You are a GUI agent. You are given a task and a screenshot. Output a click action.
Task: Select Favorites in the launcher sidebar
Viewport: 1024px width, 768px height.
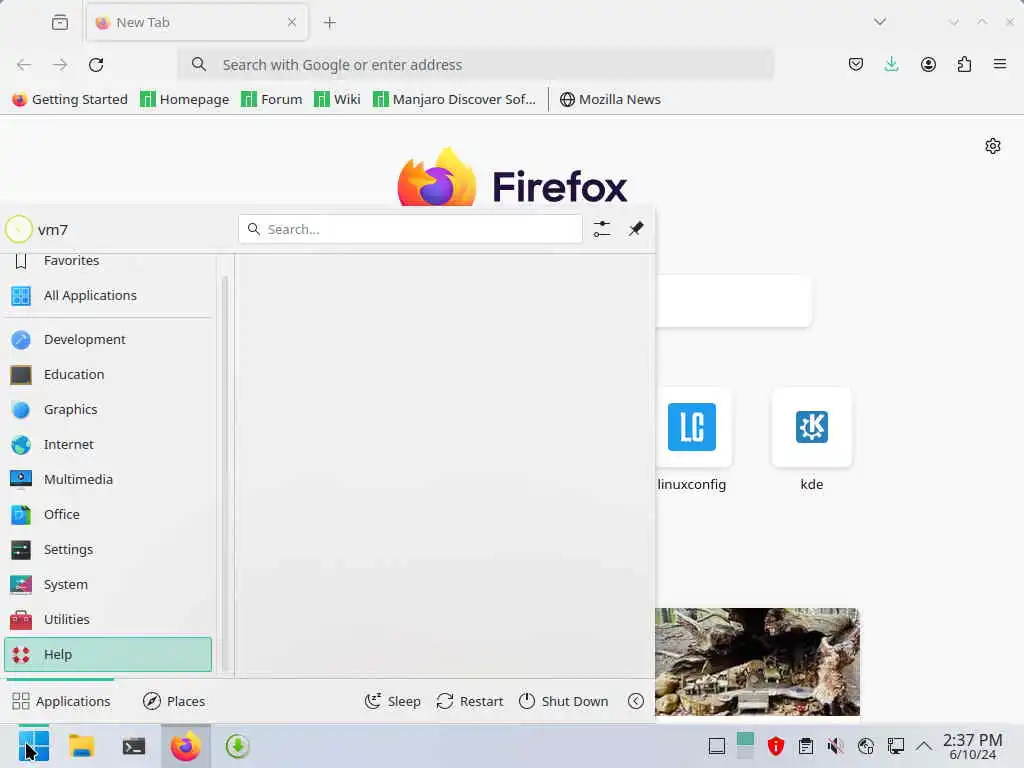pos(108,261)
